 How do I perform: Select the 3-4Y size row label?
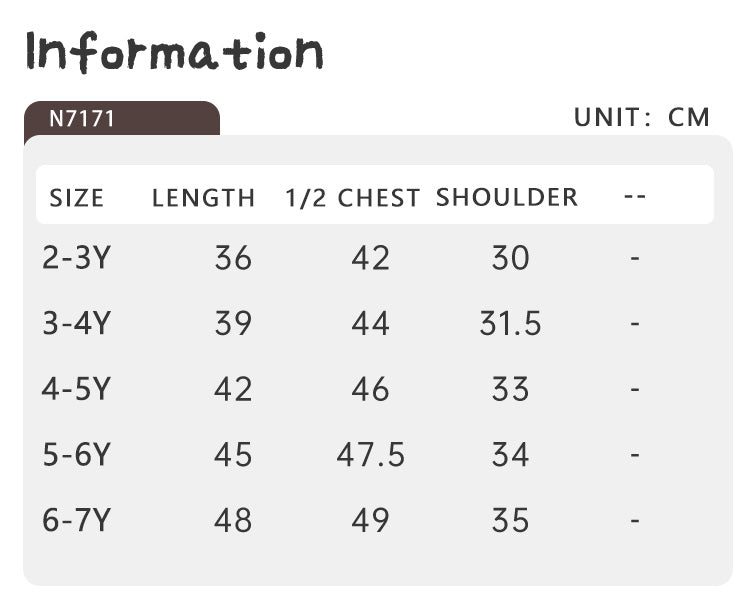click(76, 324)
